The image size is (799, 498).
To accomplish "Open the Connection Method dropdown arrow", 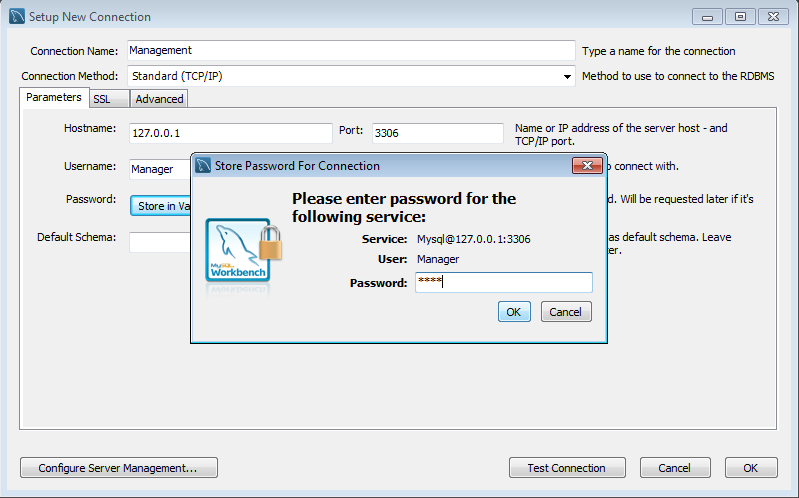I will tap(567, 76).
